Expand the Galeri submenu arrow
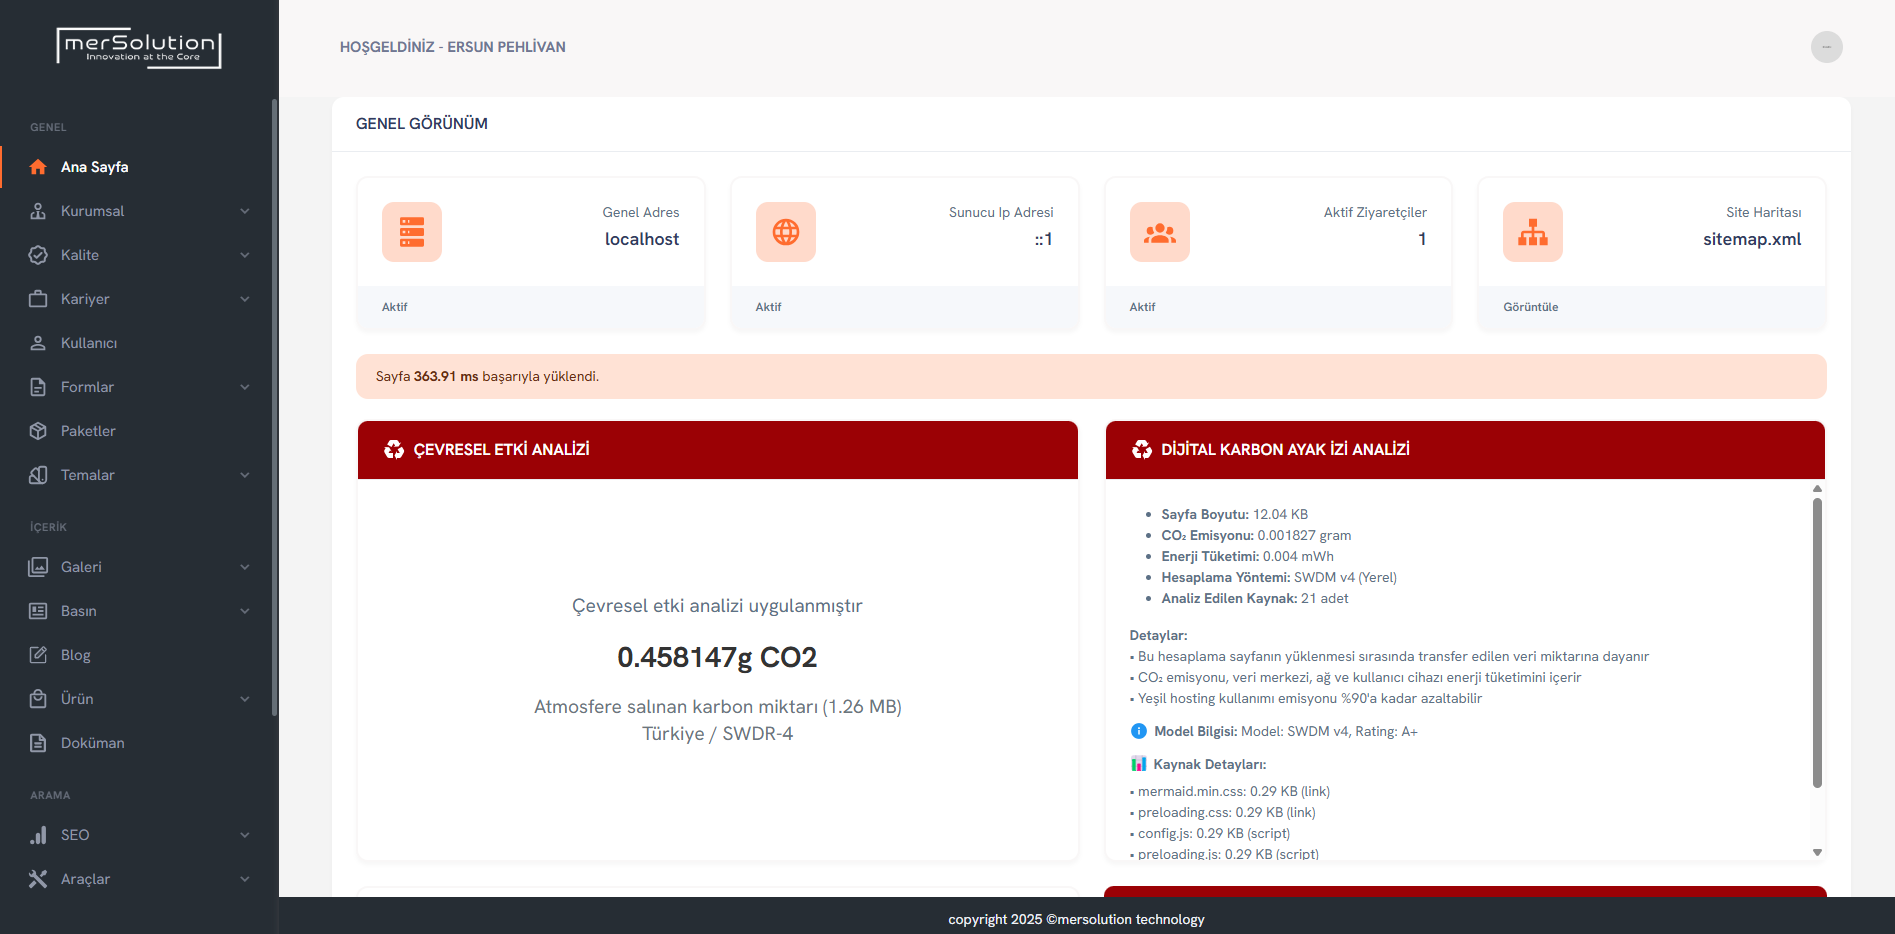The height and width of the screenshot is (934, 1895). 245,567
